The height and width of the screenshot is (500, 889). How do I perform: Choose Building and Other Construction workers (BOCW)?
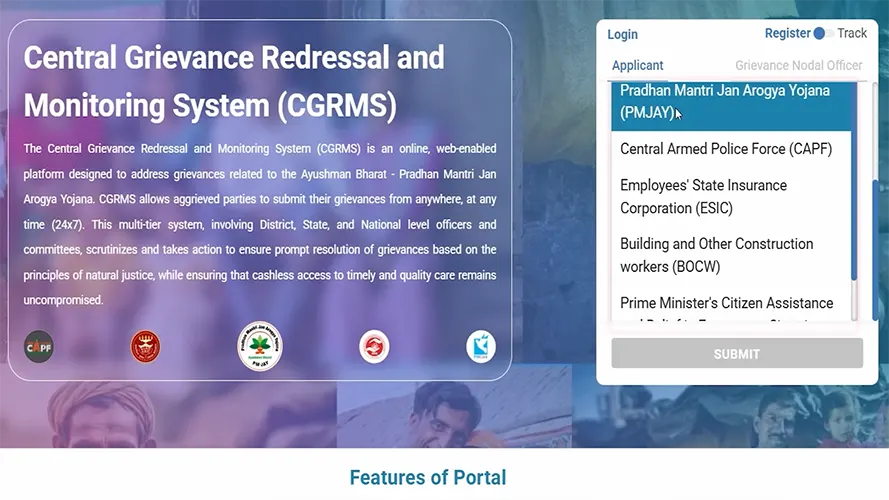tap(731, 255)
